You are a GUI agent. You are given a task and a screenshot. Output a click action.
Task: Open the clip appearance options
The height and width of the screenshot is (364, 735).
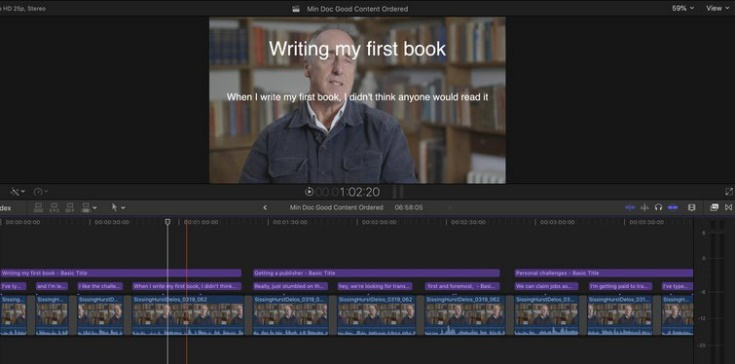[691, 208]
